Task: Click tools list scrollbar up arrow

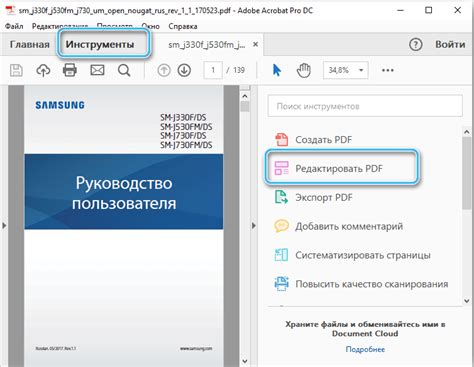Action: (467, 132)
